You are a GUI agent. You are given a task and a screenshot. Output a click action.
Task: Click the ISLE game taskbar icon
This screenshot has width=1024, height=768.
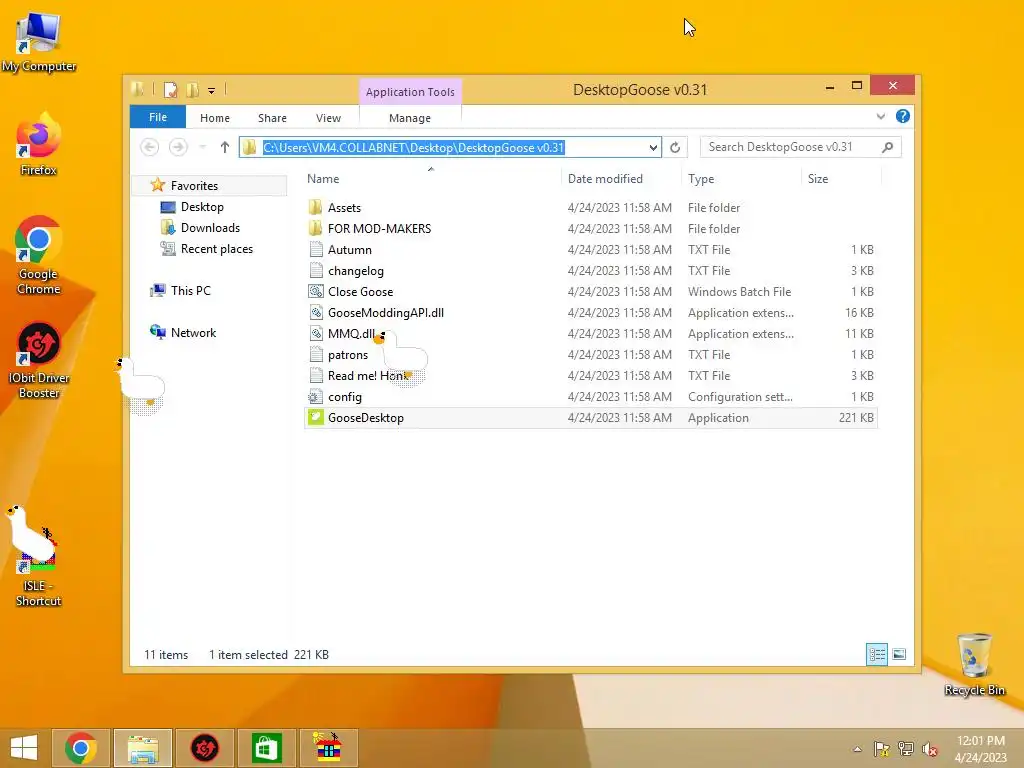pos(328,748)
